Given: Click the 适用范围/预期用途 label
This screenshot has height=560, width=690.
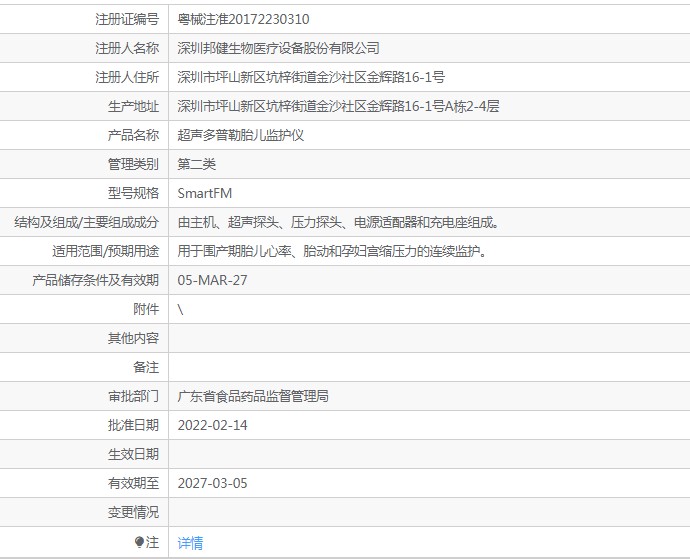Looking at the screenshot, I should pyautogui.click(x=106, y=251).
